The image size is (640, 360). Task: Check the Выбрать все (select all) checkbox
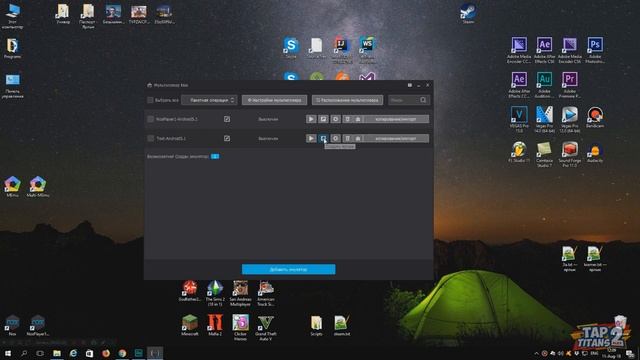coord(150,100)
